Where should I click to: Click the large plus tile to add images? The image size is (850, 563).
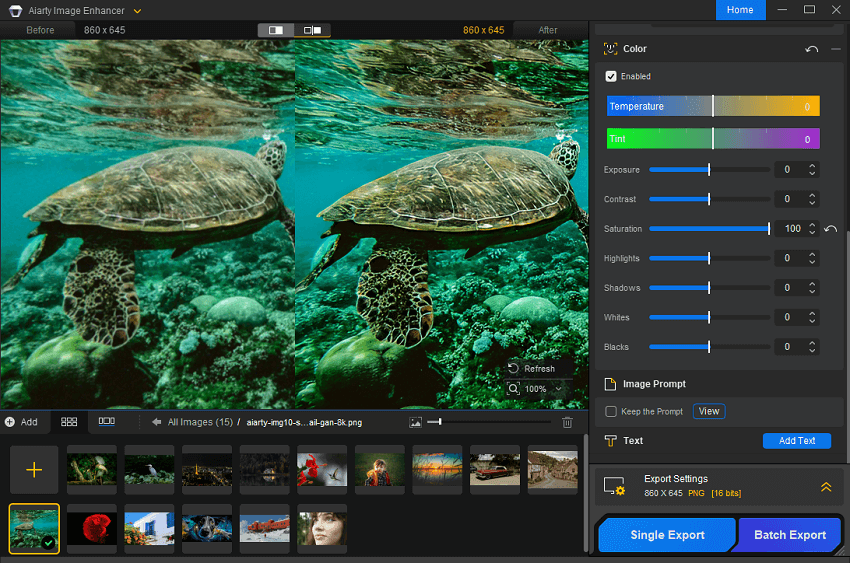[34, 469]
